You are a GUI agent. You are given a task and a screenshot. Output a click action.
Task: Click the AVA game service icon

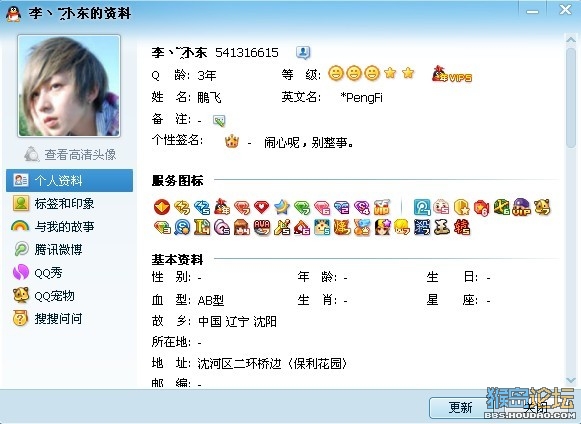coord(262,227)
